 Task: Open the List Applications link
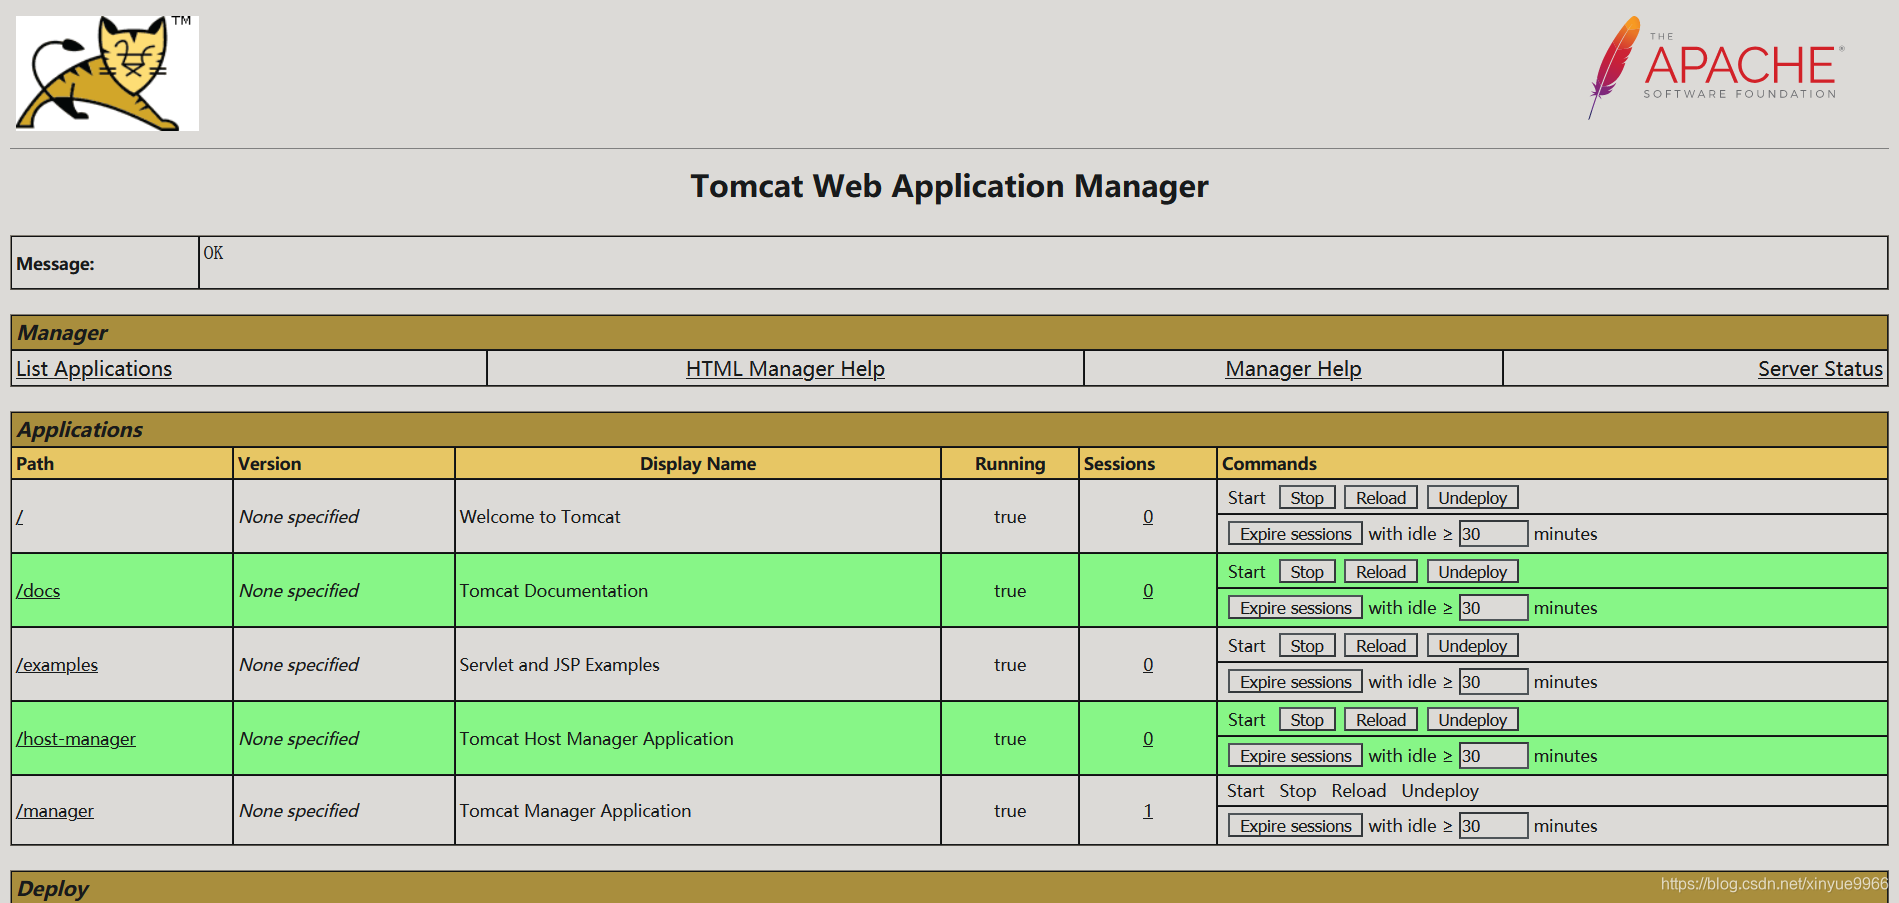94,369
